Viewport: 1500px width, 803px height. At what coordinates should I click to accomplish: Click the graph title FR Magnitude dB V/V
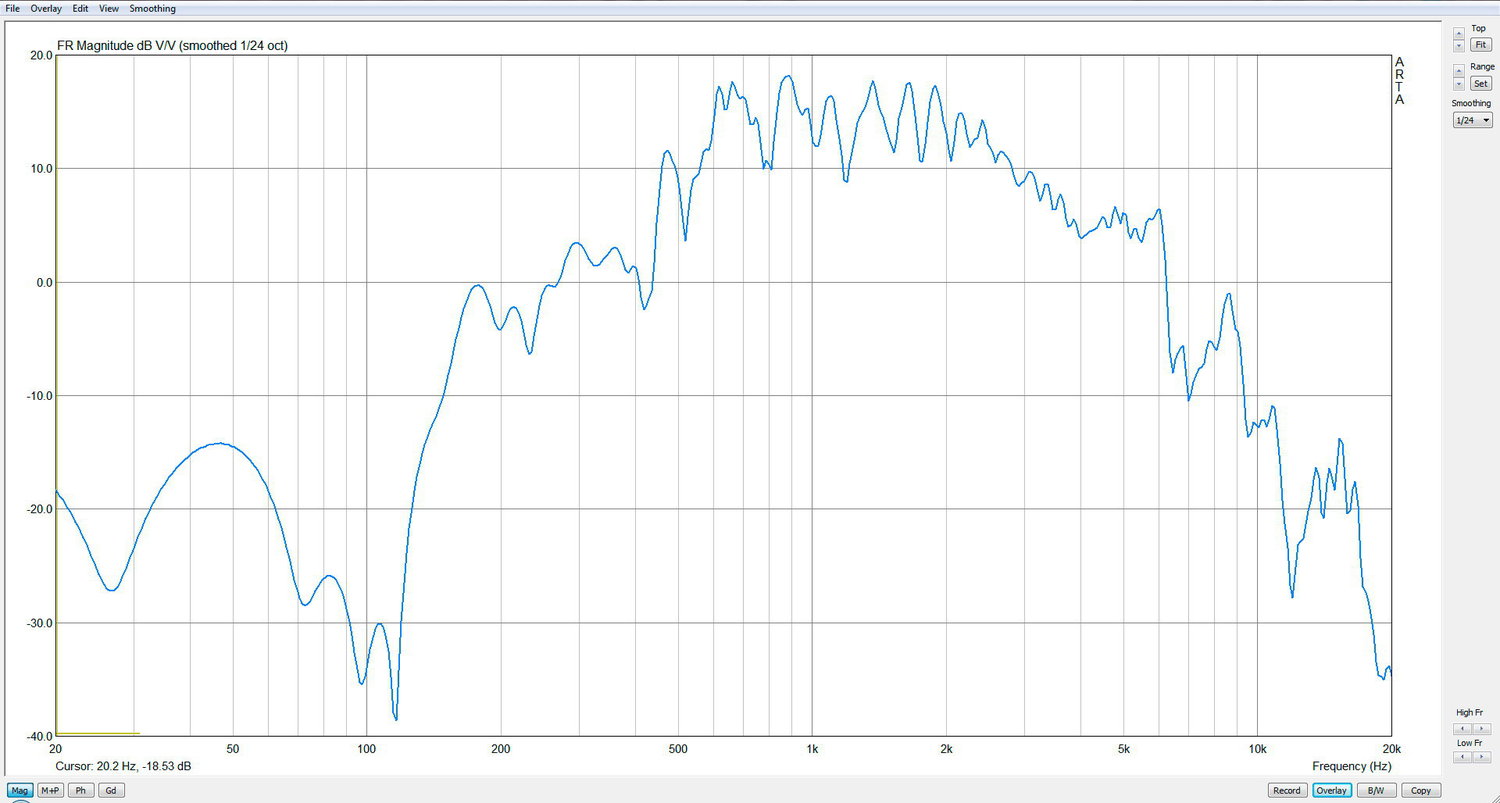click(x=172, y=45)
